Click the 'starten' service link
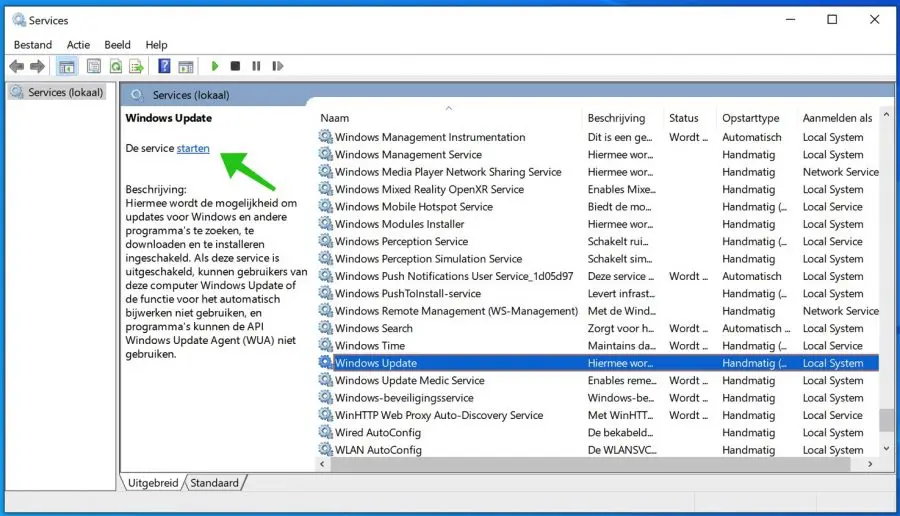Image resolution: width=900 pixels, height=516 pixels. click(193, 148)
